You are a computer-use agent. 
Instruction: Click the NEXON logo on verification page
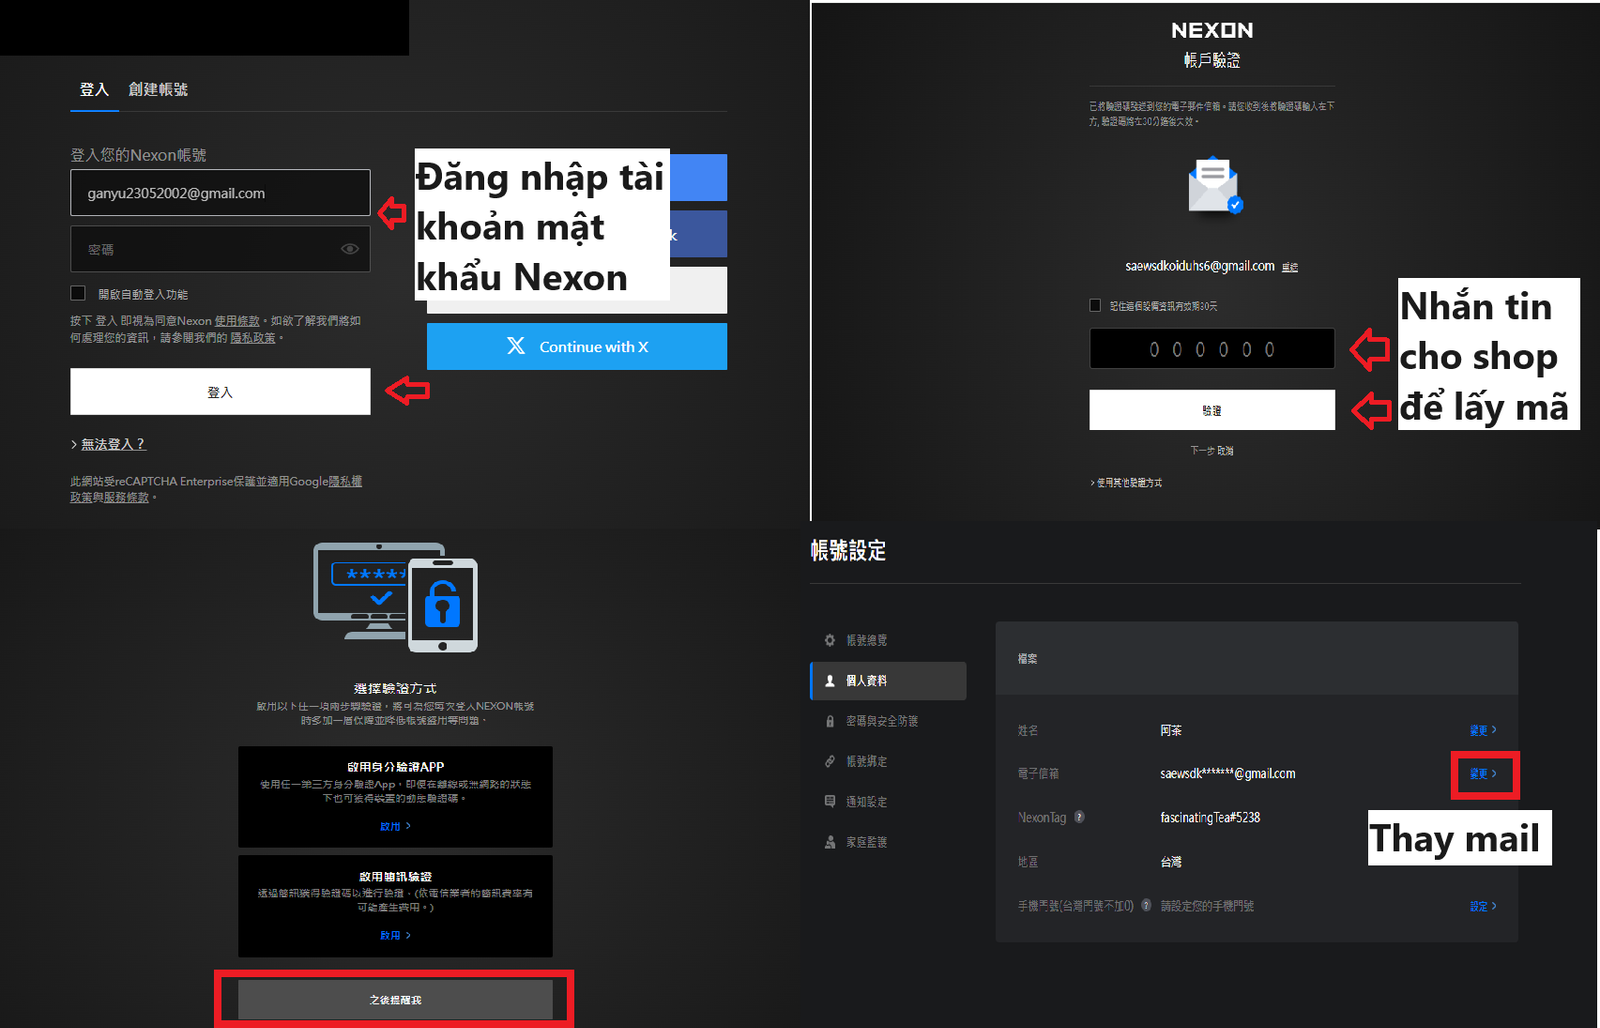click(1212, 31)
